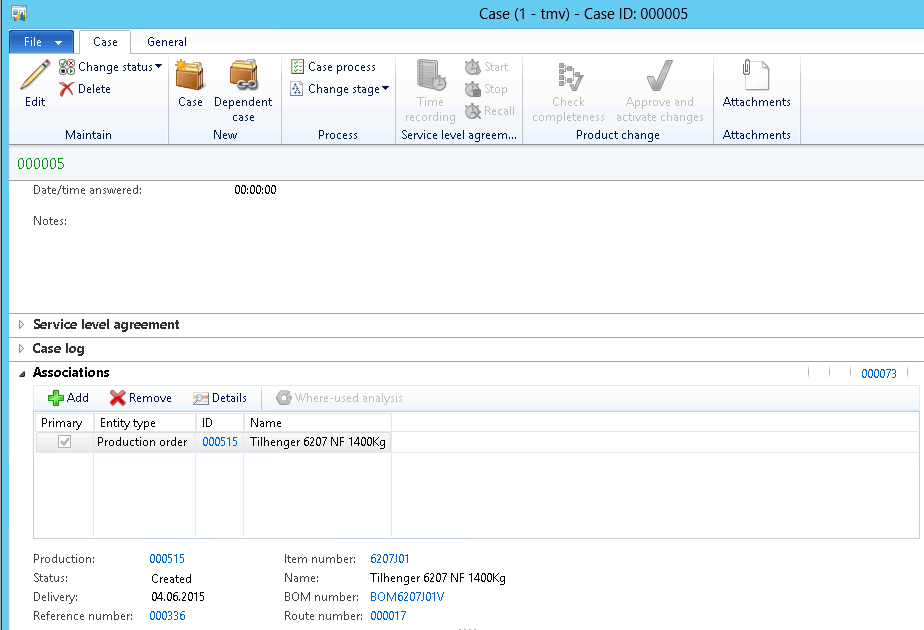Remove the selected association
This screenshot has height=630, width=924.
click(x=141, y=398)
